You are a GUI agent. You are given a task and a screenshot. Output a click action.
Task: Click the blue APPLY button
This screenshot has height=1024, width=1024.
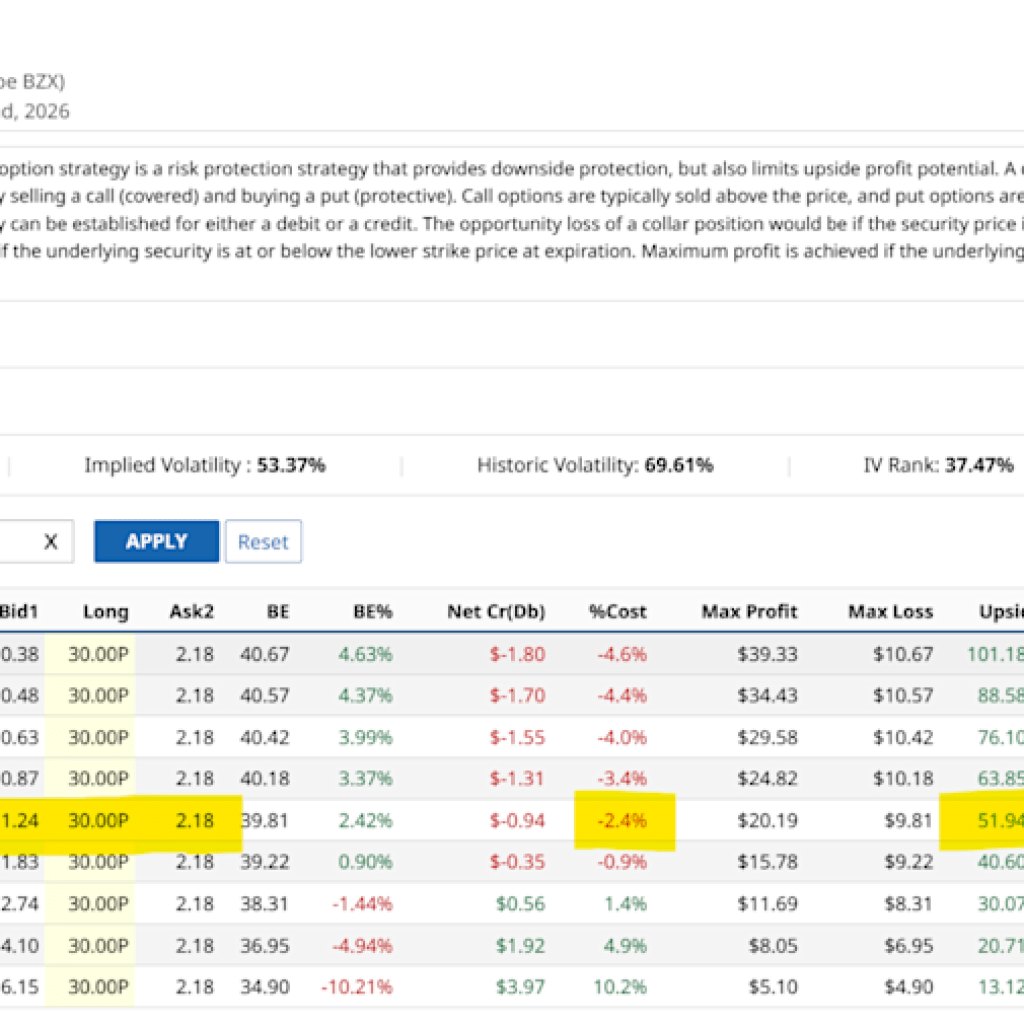(x=156, y=541)
